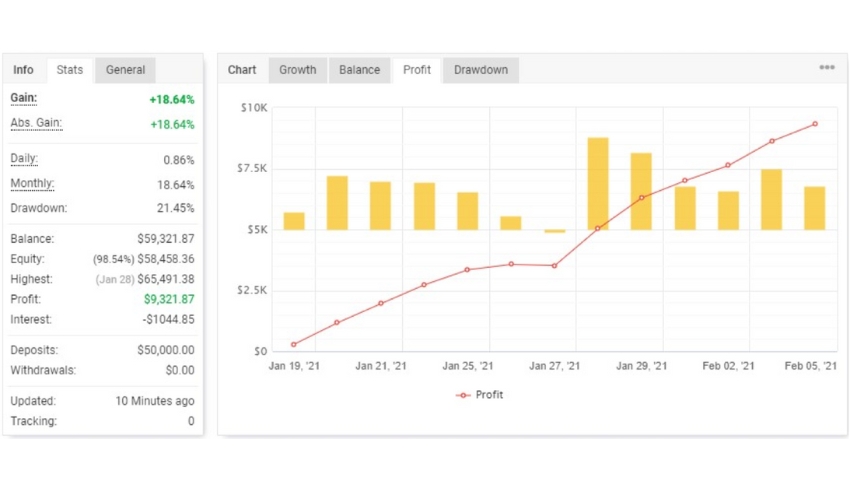Click the first data point on profit line

(x=293, y=344)
